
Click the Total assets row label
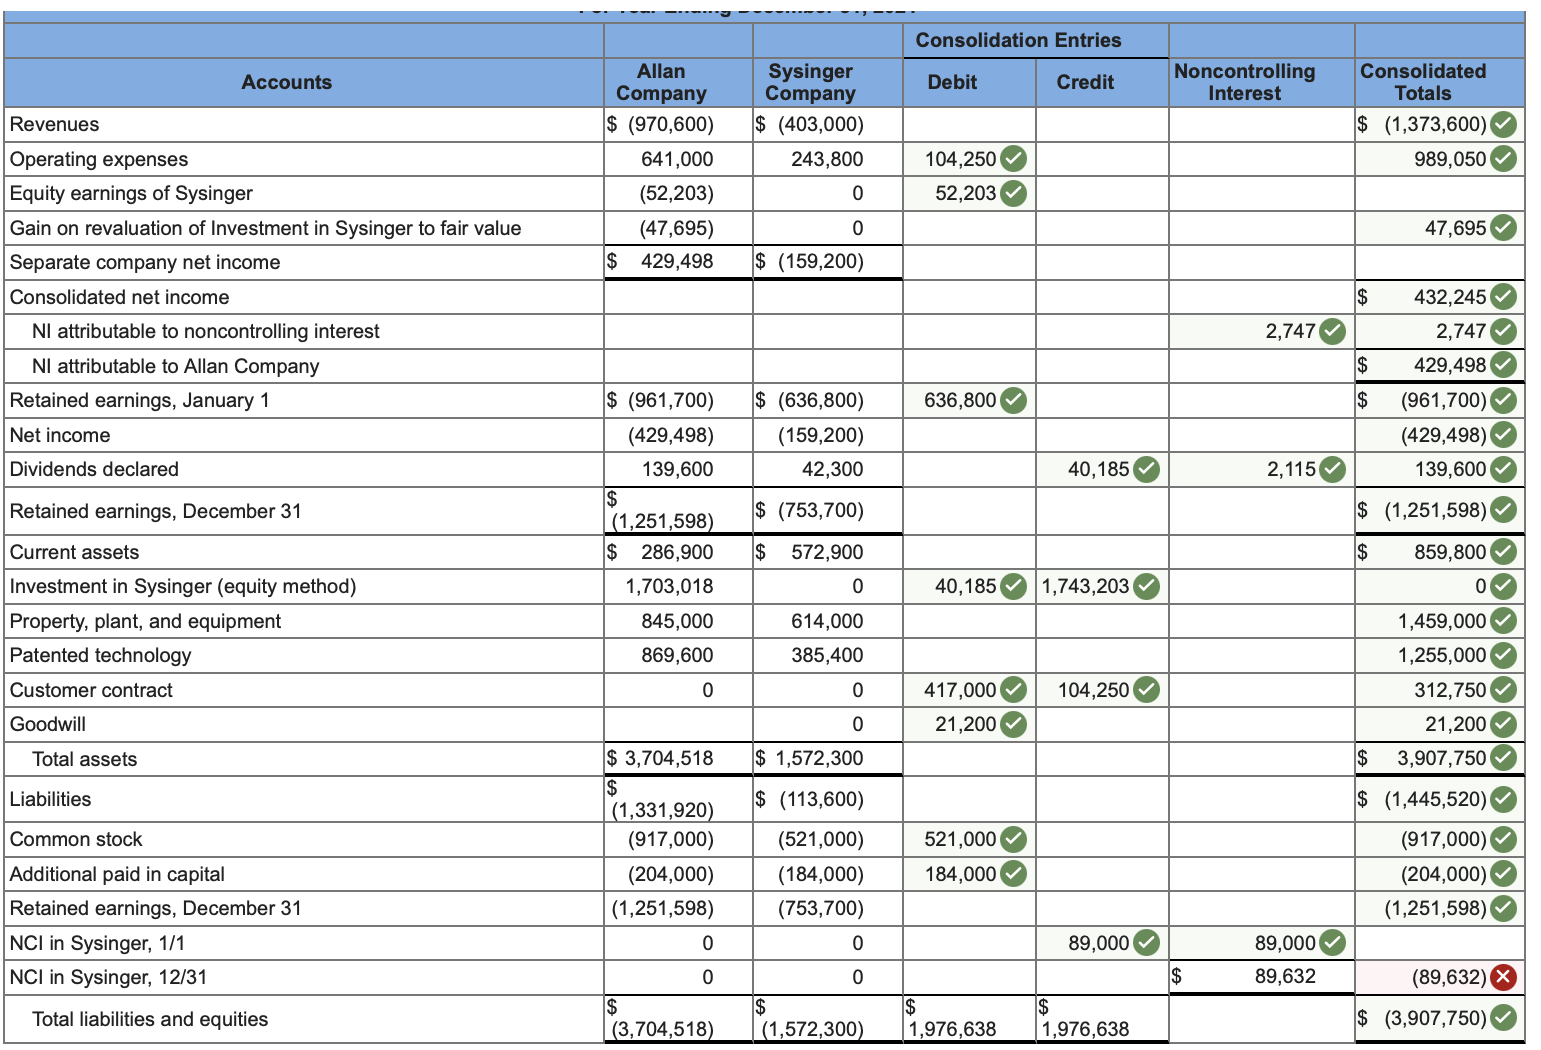(85, 759)
